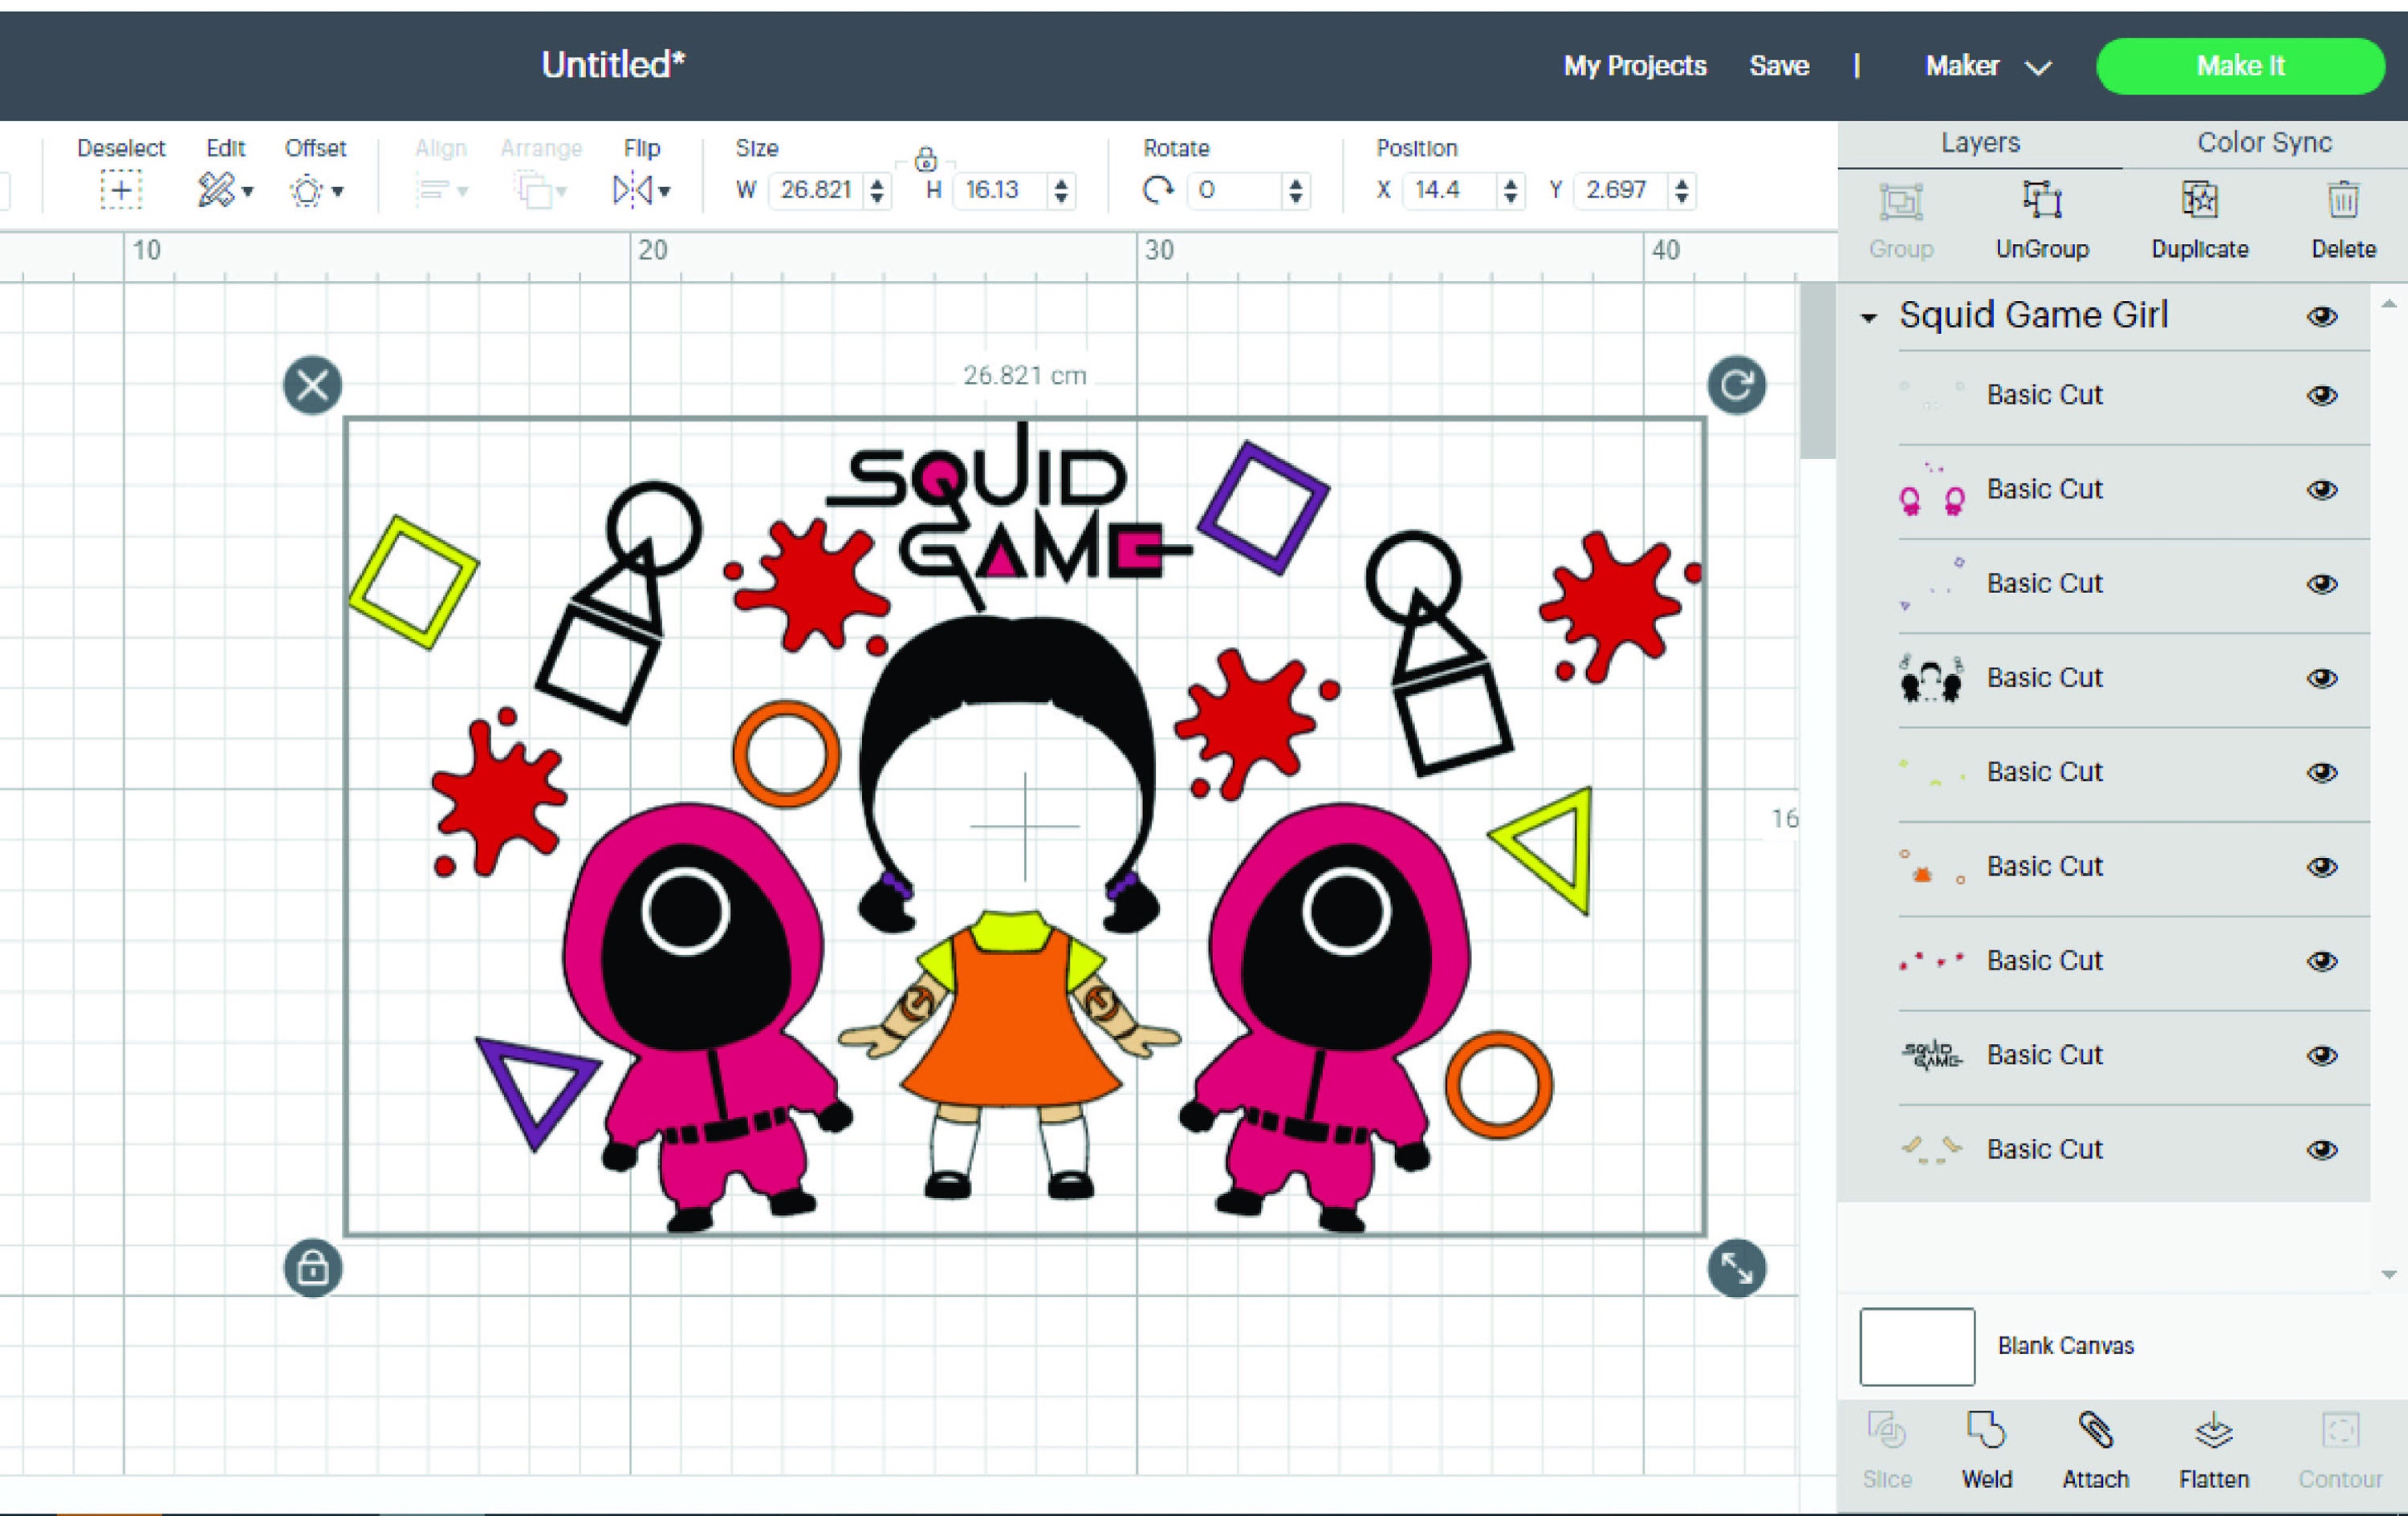Click the Save link
2408x1516 pixels.
click(x=1779, y=66)
